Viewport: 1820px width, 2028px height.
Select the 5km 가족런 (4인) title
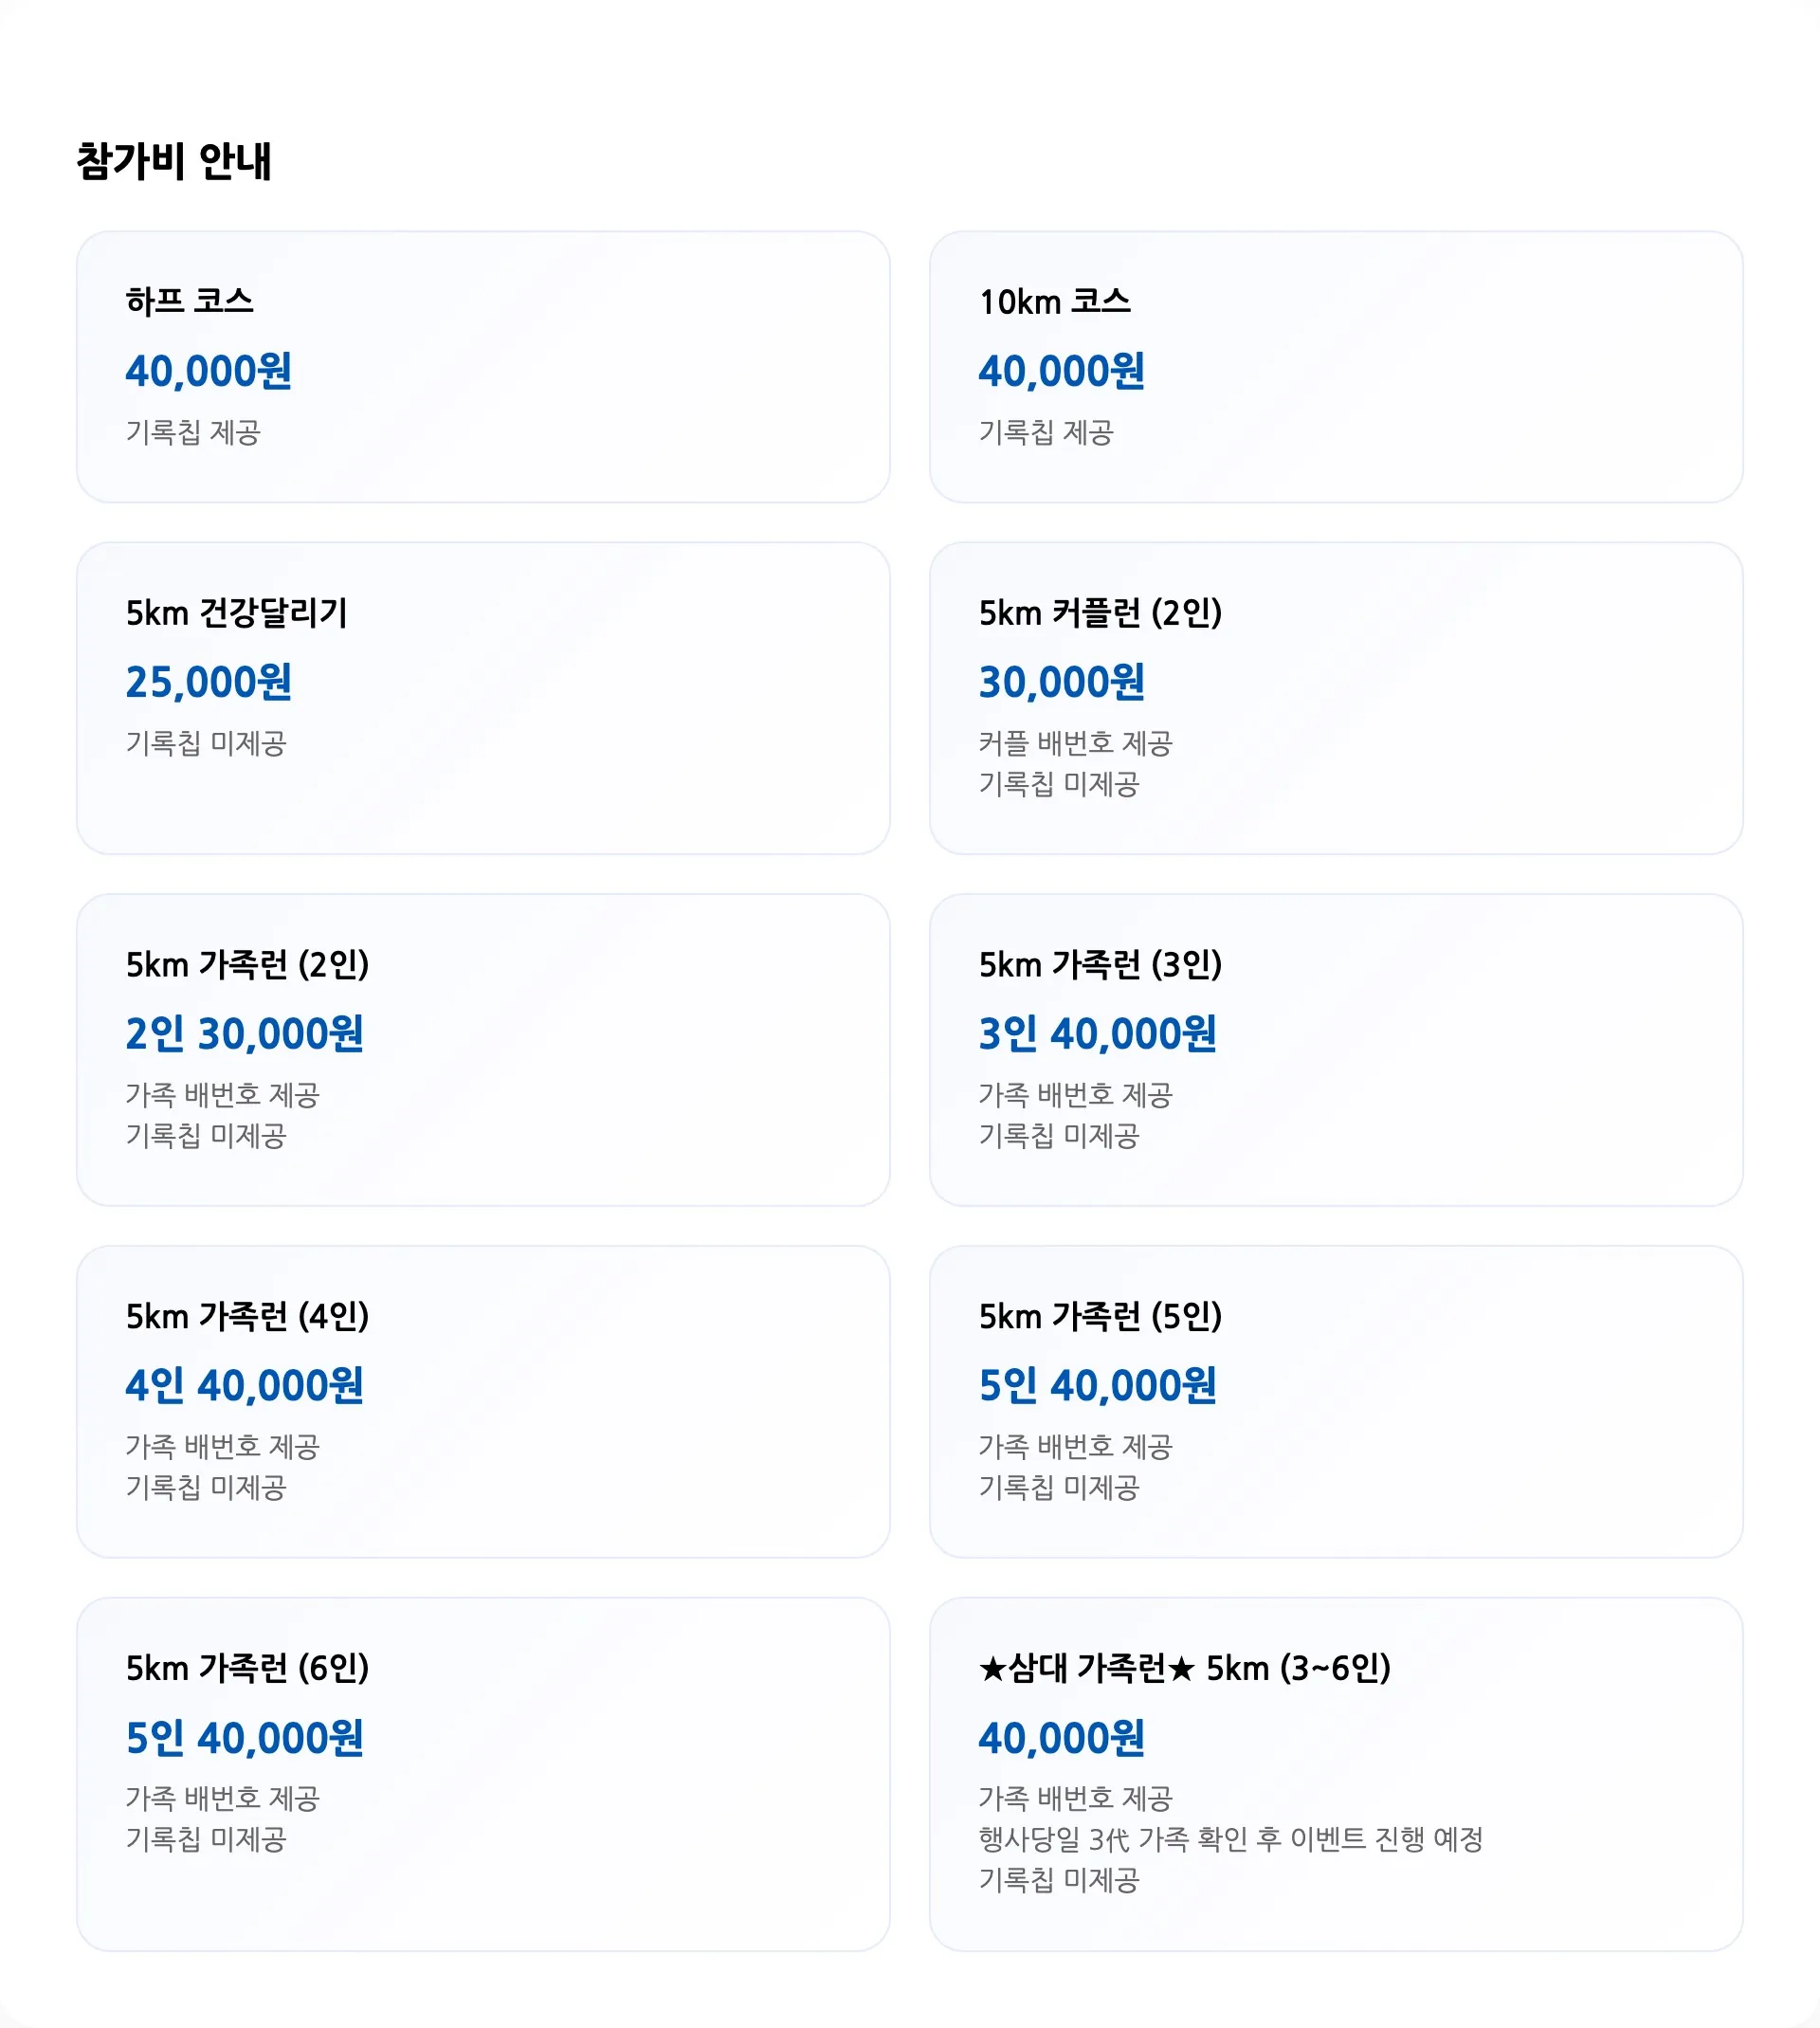click(x=247, y=1316)
